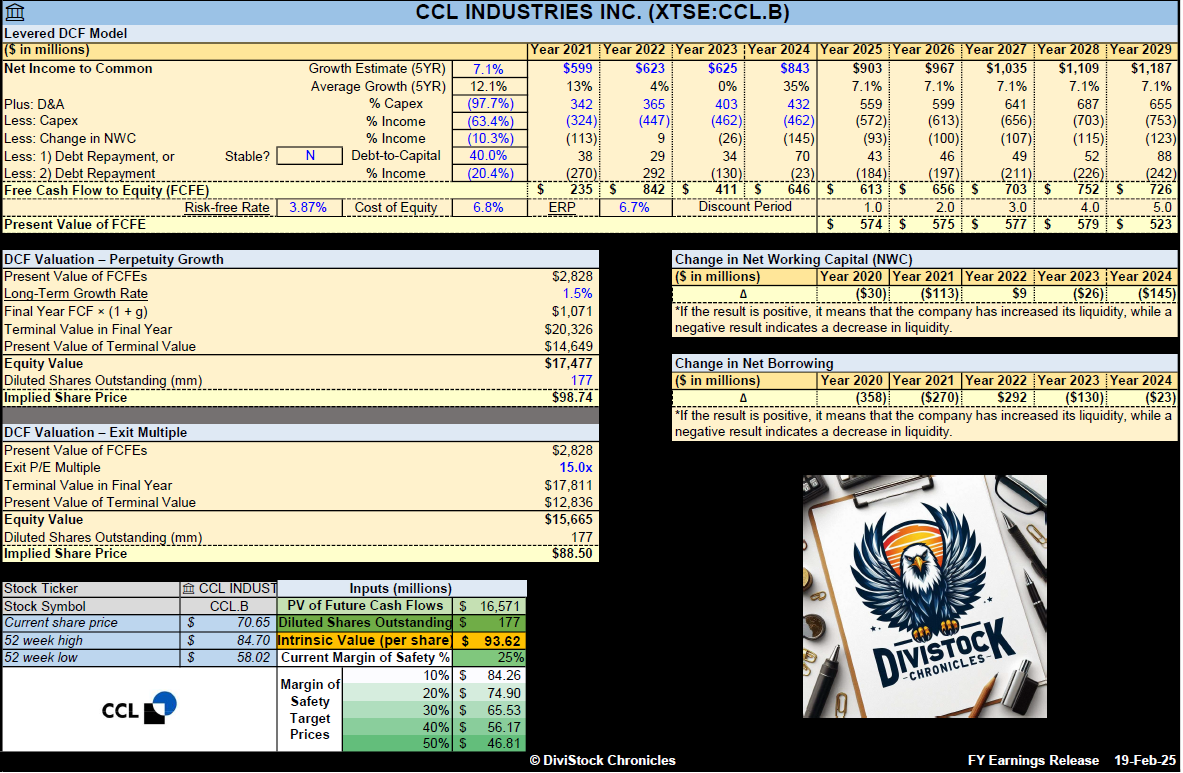This screenshot has width=1183, height=773.
Task: Select the Levered DCF Model heading
Action: click(66, 33)
